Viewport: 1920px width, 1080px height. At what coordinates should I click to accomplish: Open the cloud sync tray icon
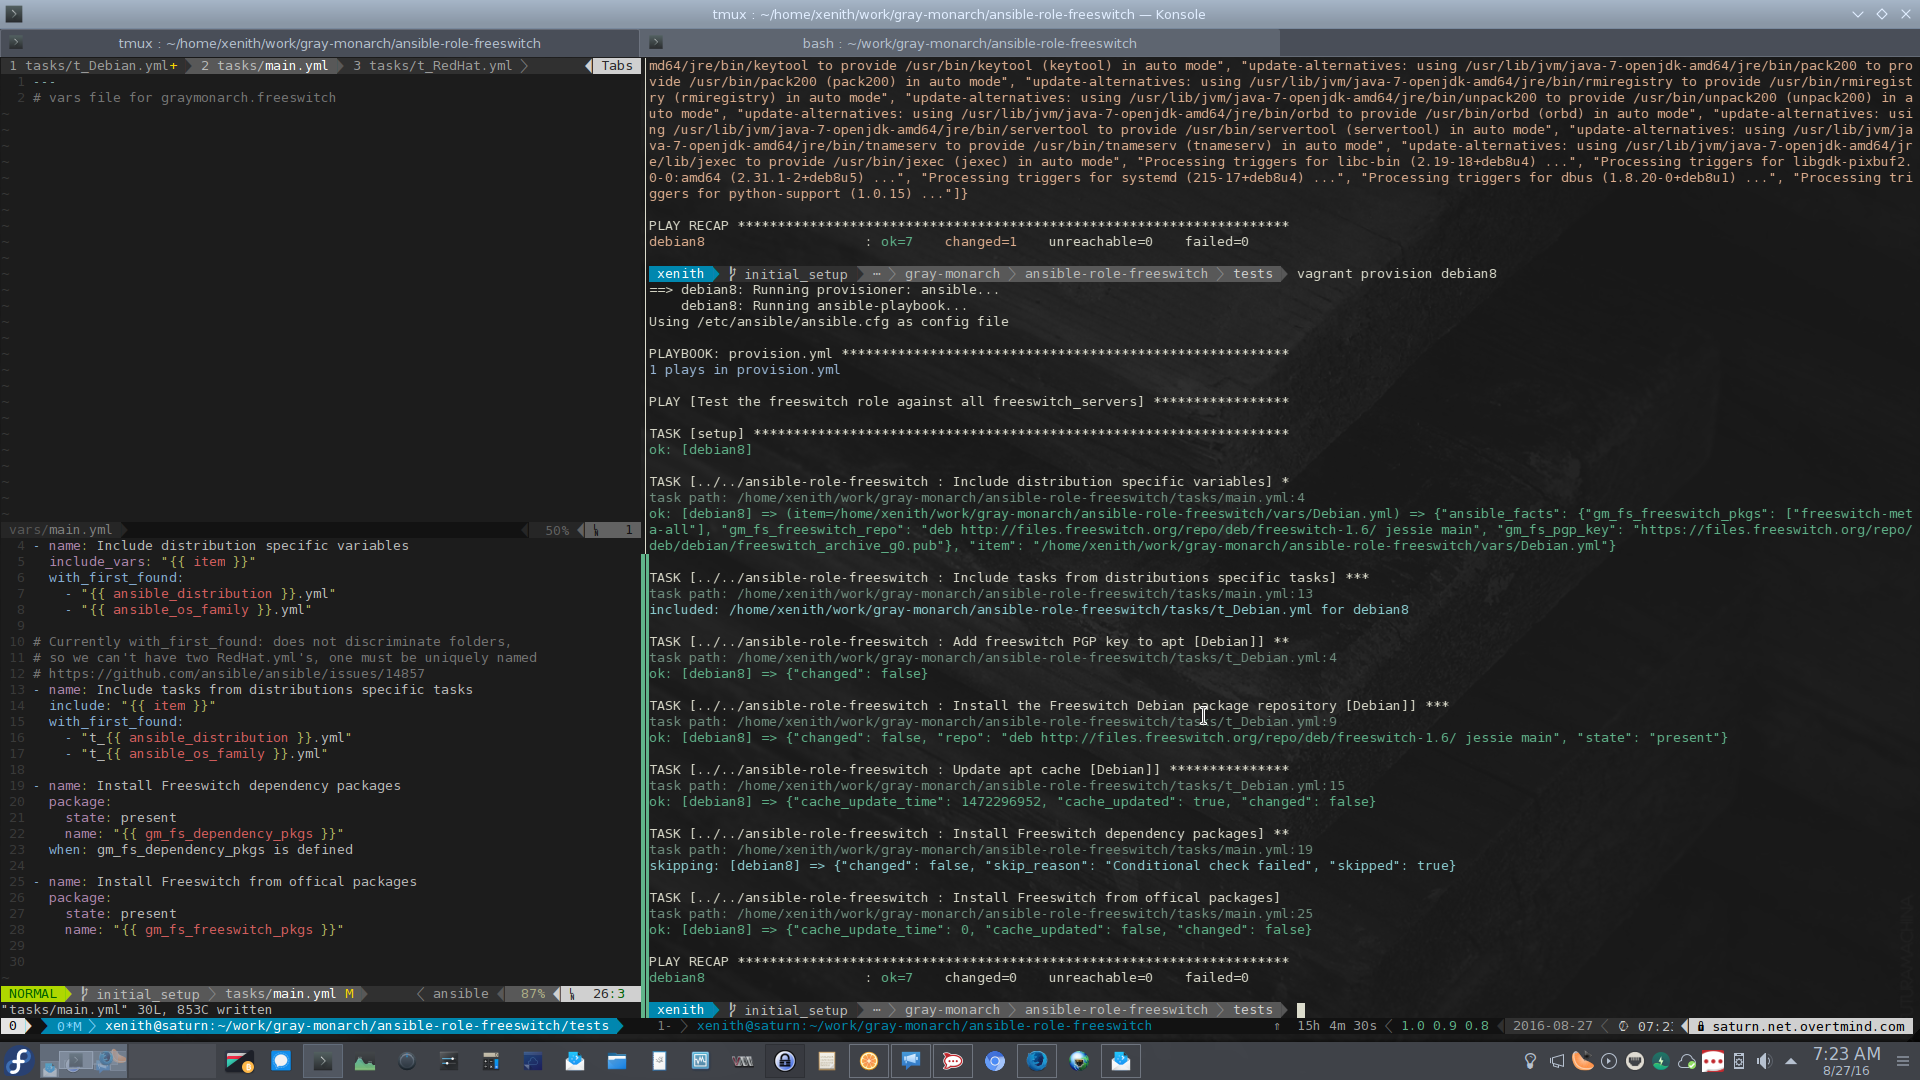[x=1687, y=1061]
